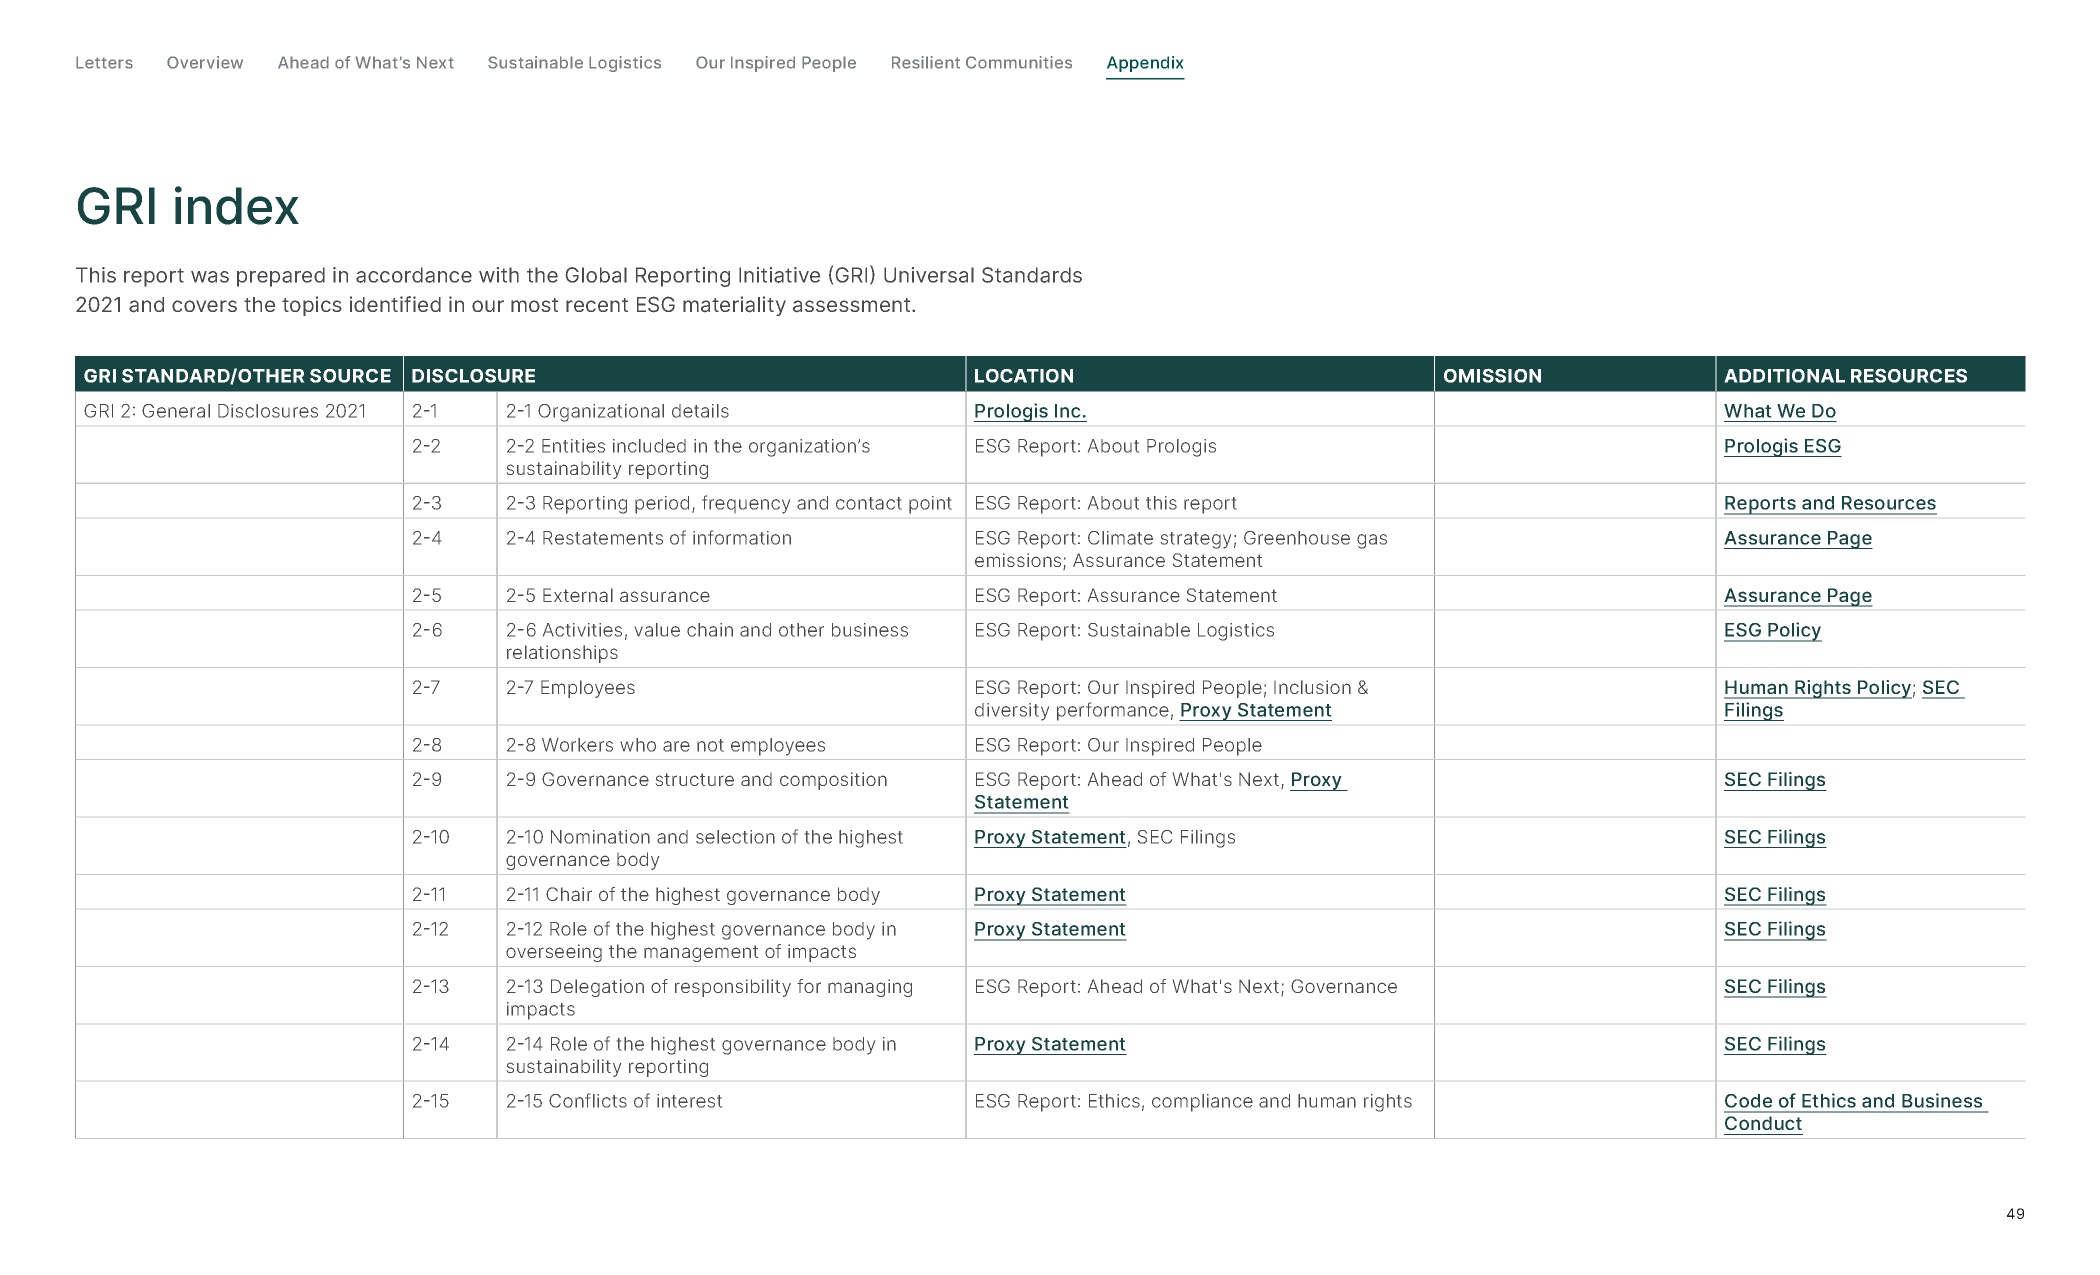Click ESG Report: Ethics, compliance and human rights
Screen dimensions: 2100x1275
click(1193, 1101)
